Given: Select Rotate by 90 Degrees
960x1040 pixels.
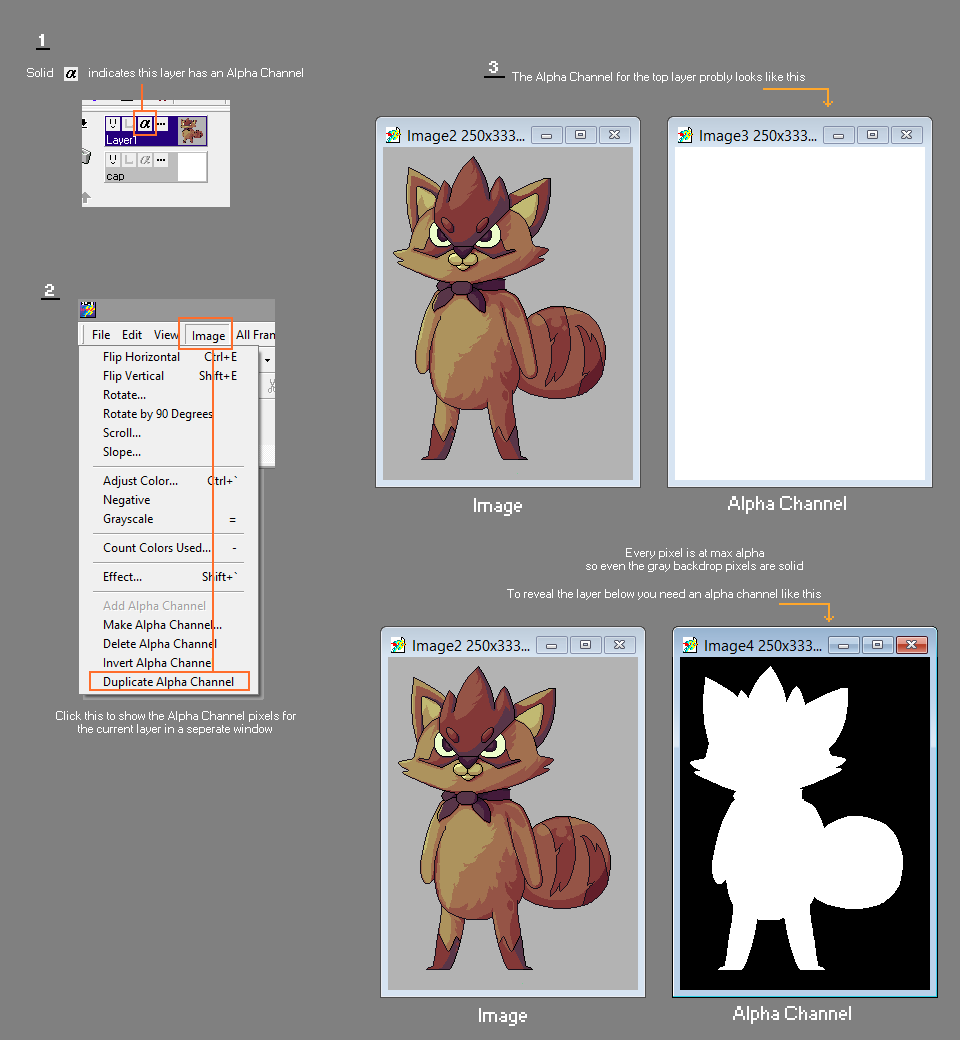Looking at the screenshot, I should pos(169,414).
